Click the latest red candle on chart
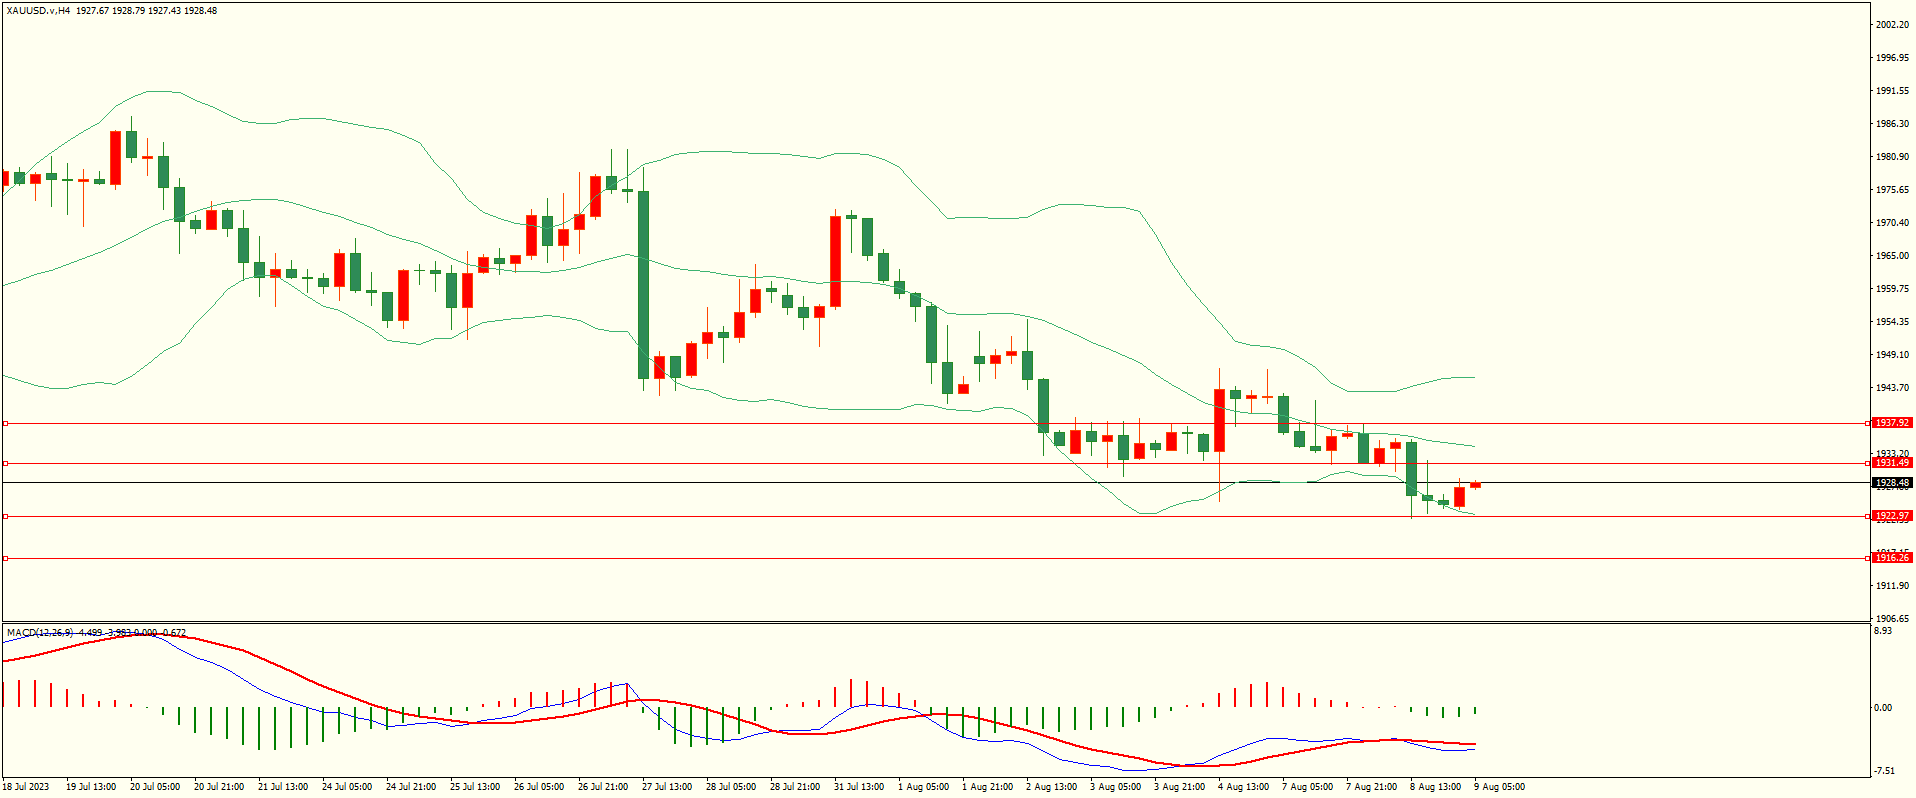 point(1475,485)
